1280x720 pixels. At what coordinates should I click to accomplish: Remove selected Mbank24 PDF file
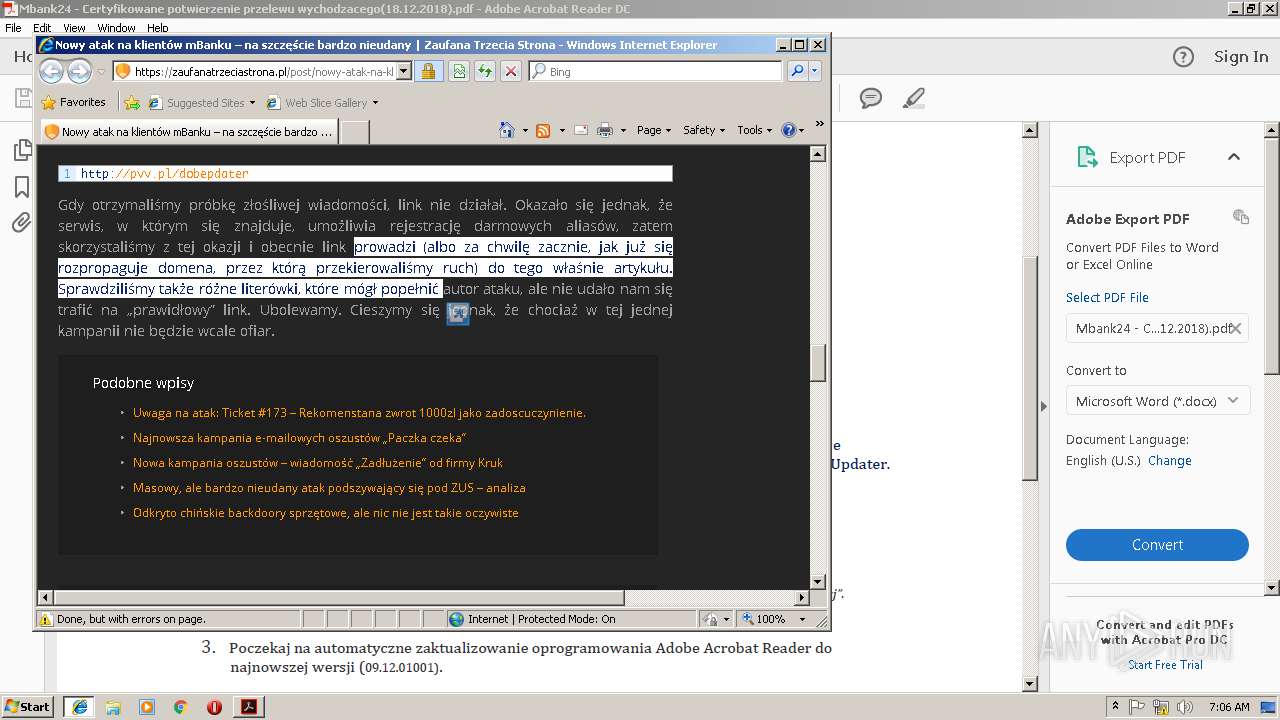pyautogui.click(x=1236, y=328)
